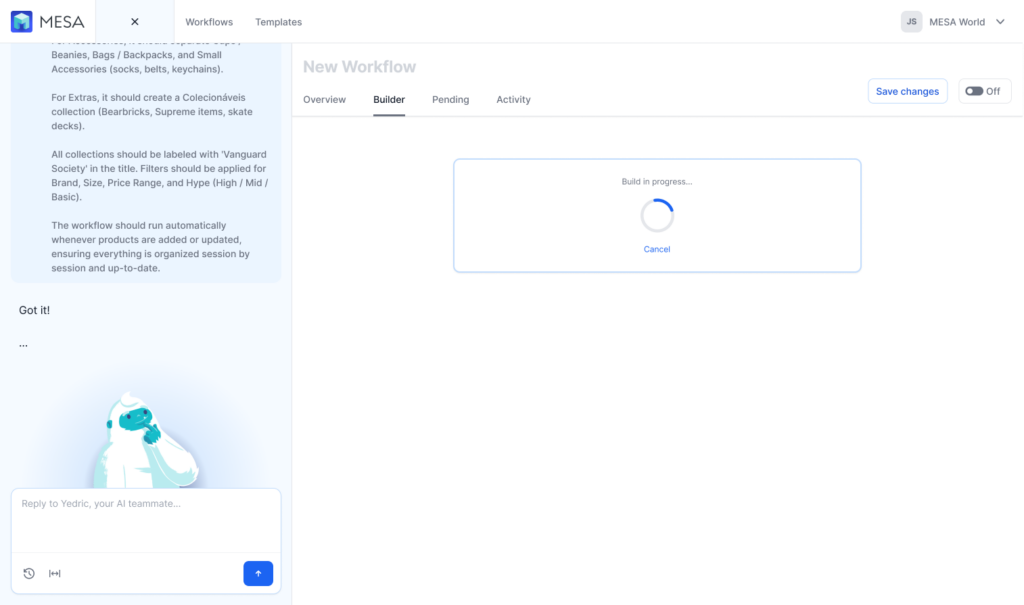
Task: Switch to the Overview tab
Action: pos(324,99)
